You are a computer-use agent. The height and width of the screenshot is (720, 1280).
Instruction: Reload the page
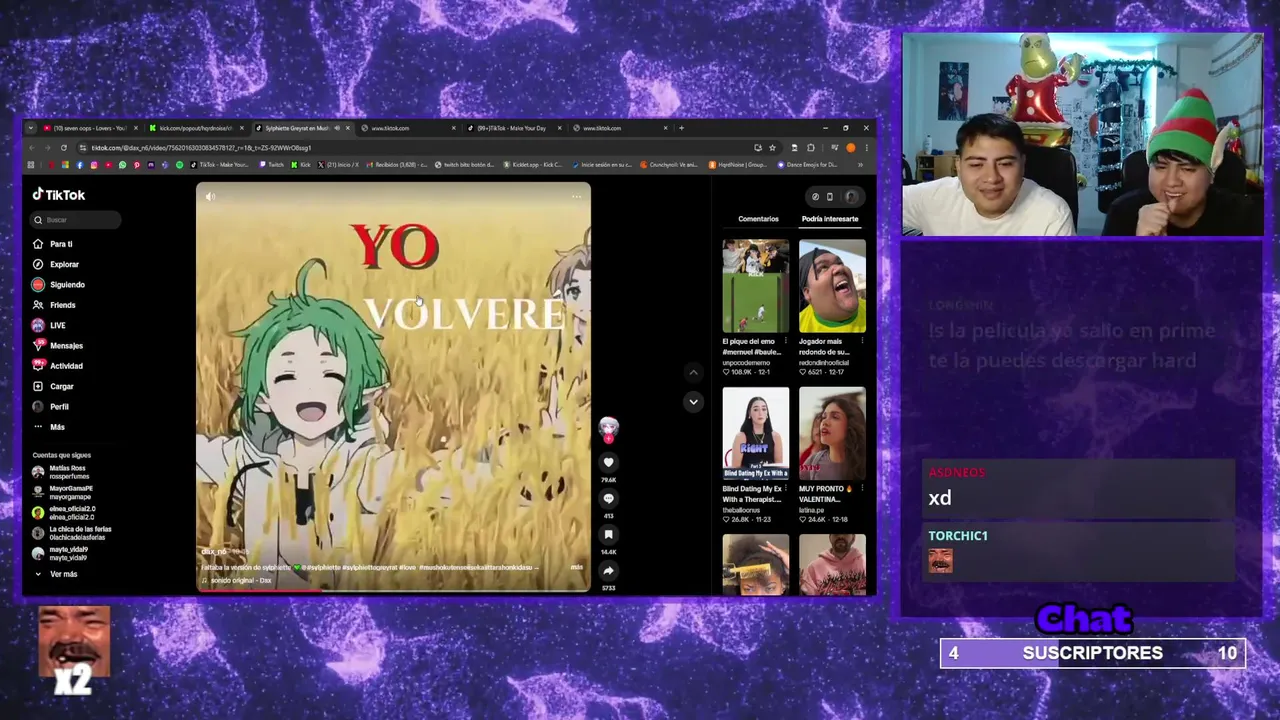(x=62, y=148)
